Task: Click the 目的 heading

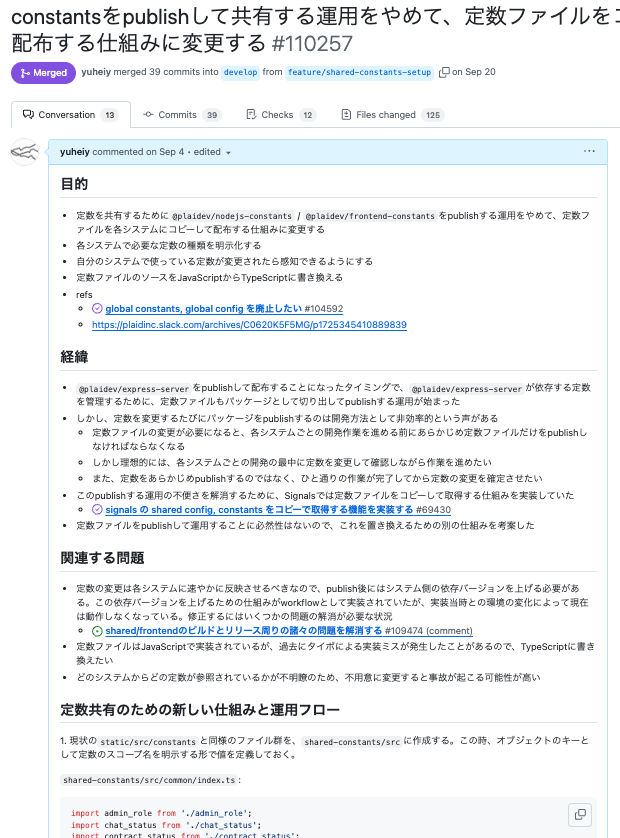Action: (74, 184)
